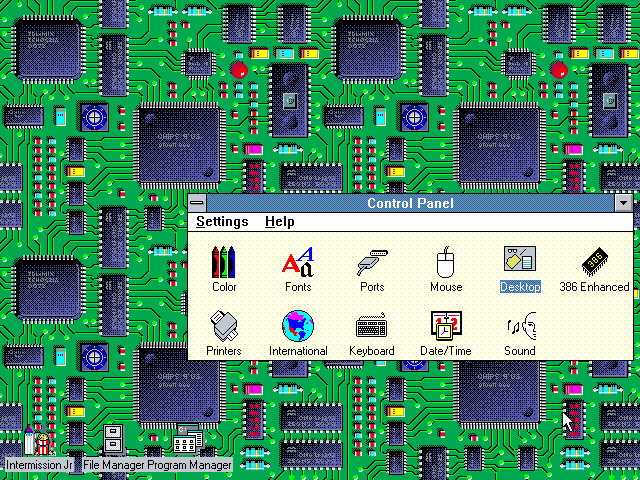This screenshot has width=640, height=480.
Task: Click the Ports label text
Action: click(x=372, y=287)
